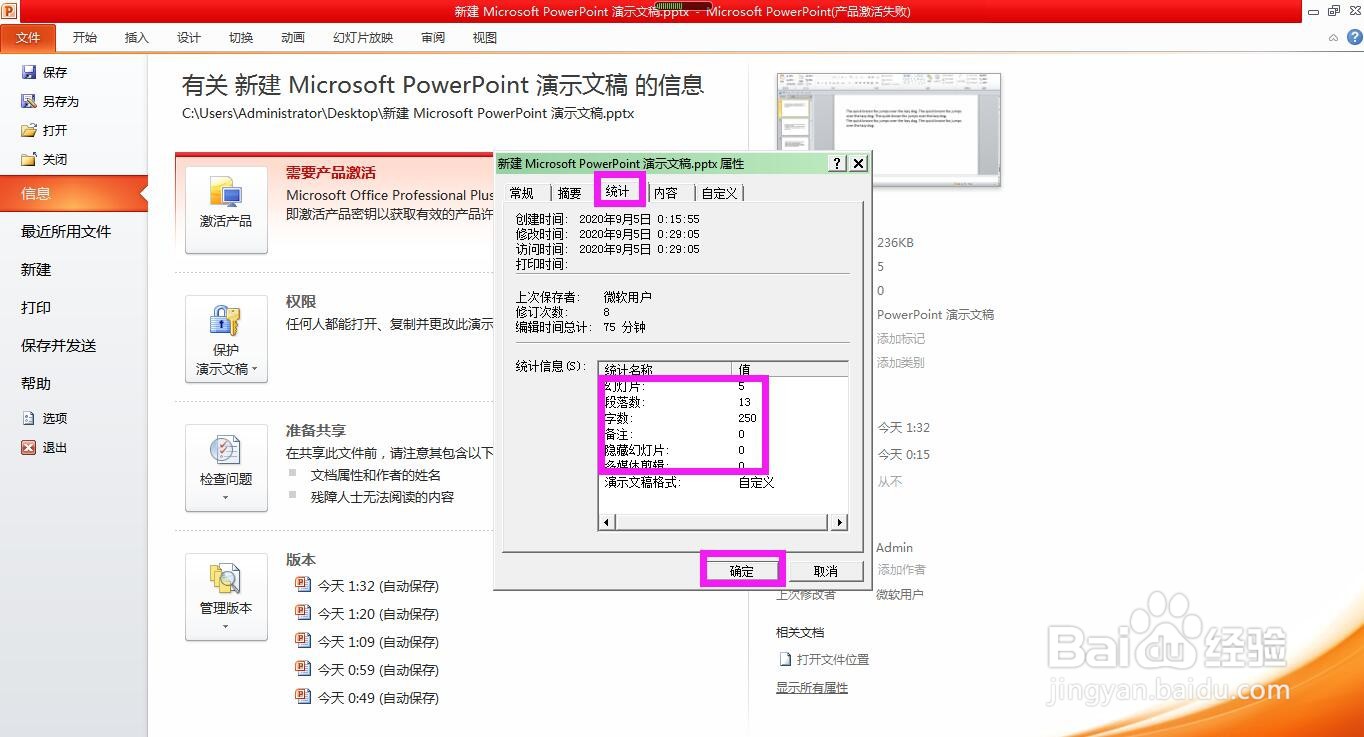This screenshot has width=1364, height=737.
Task: Select the 自定义 (Custom) tab in dialog
Action: (x=719, y=193)
